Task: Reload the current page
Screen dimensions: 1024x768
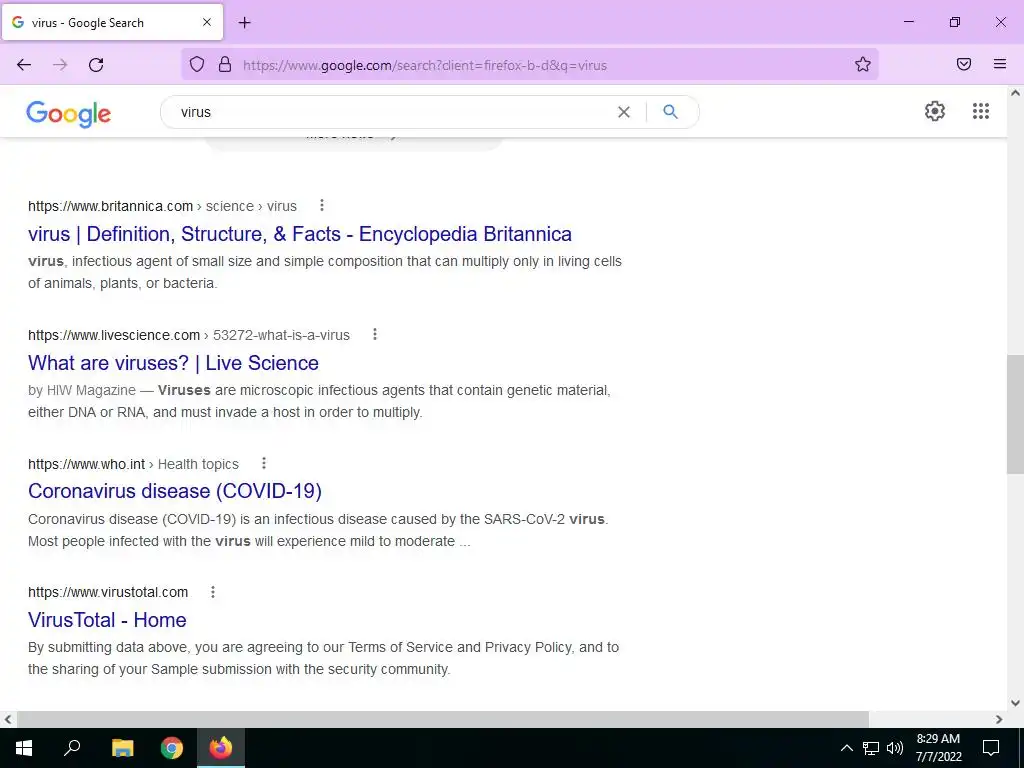Action: [x=96, y=65]
